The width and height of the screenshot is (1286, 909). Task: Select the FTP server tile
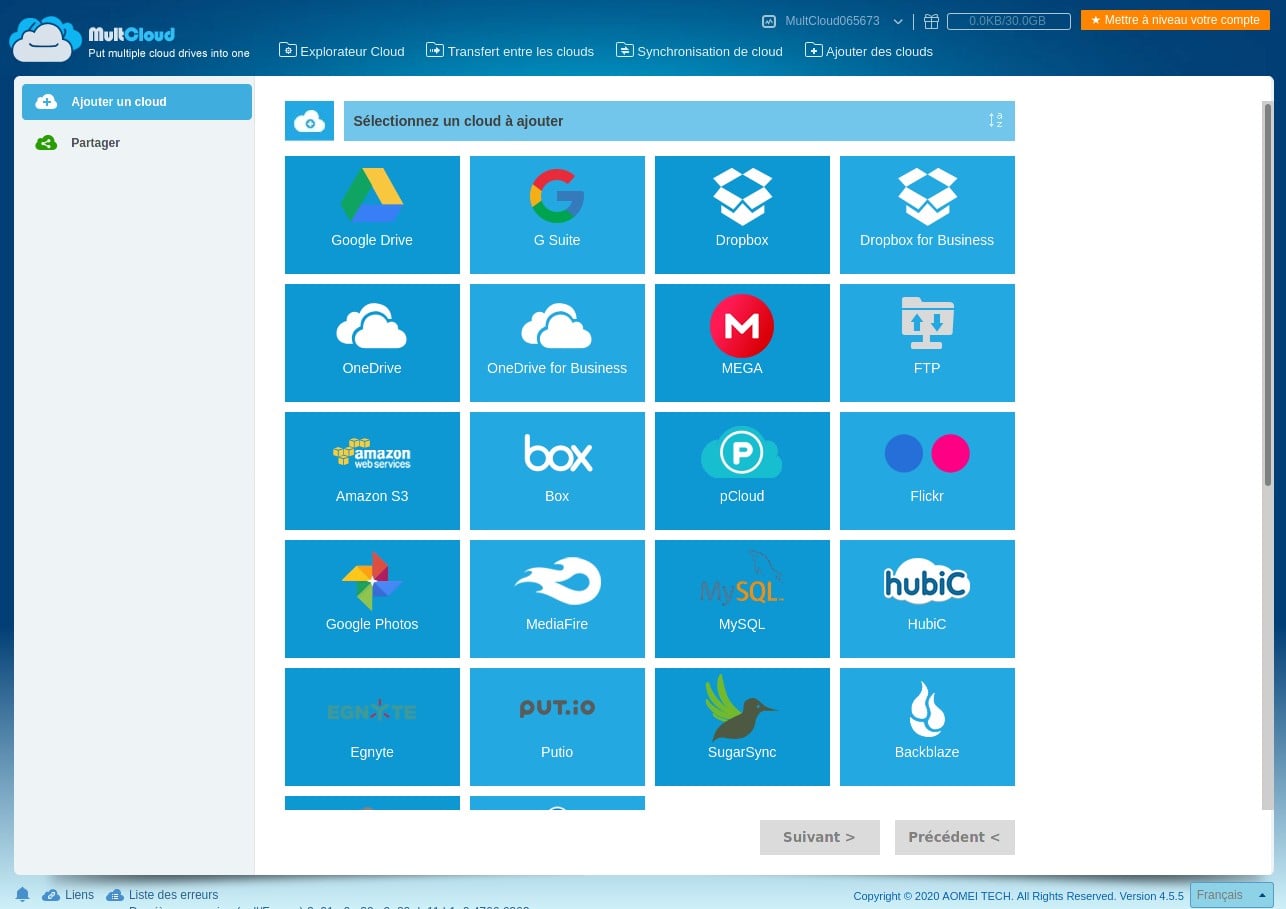927,342
